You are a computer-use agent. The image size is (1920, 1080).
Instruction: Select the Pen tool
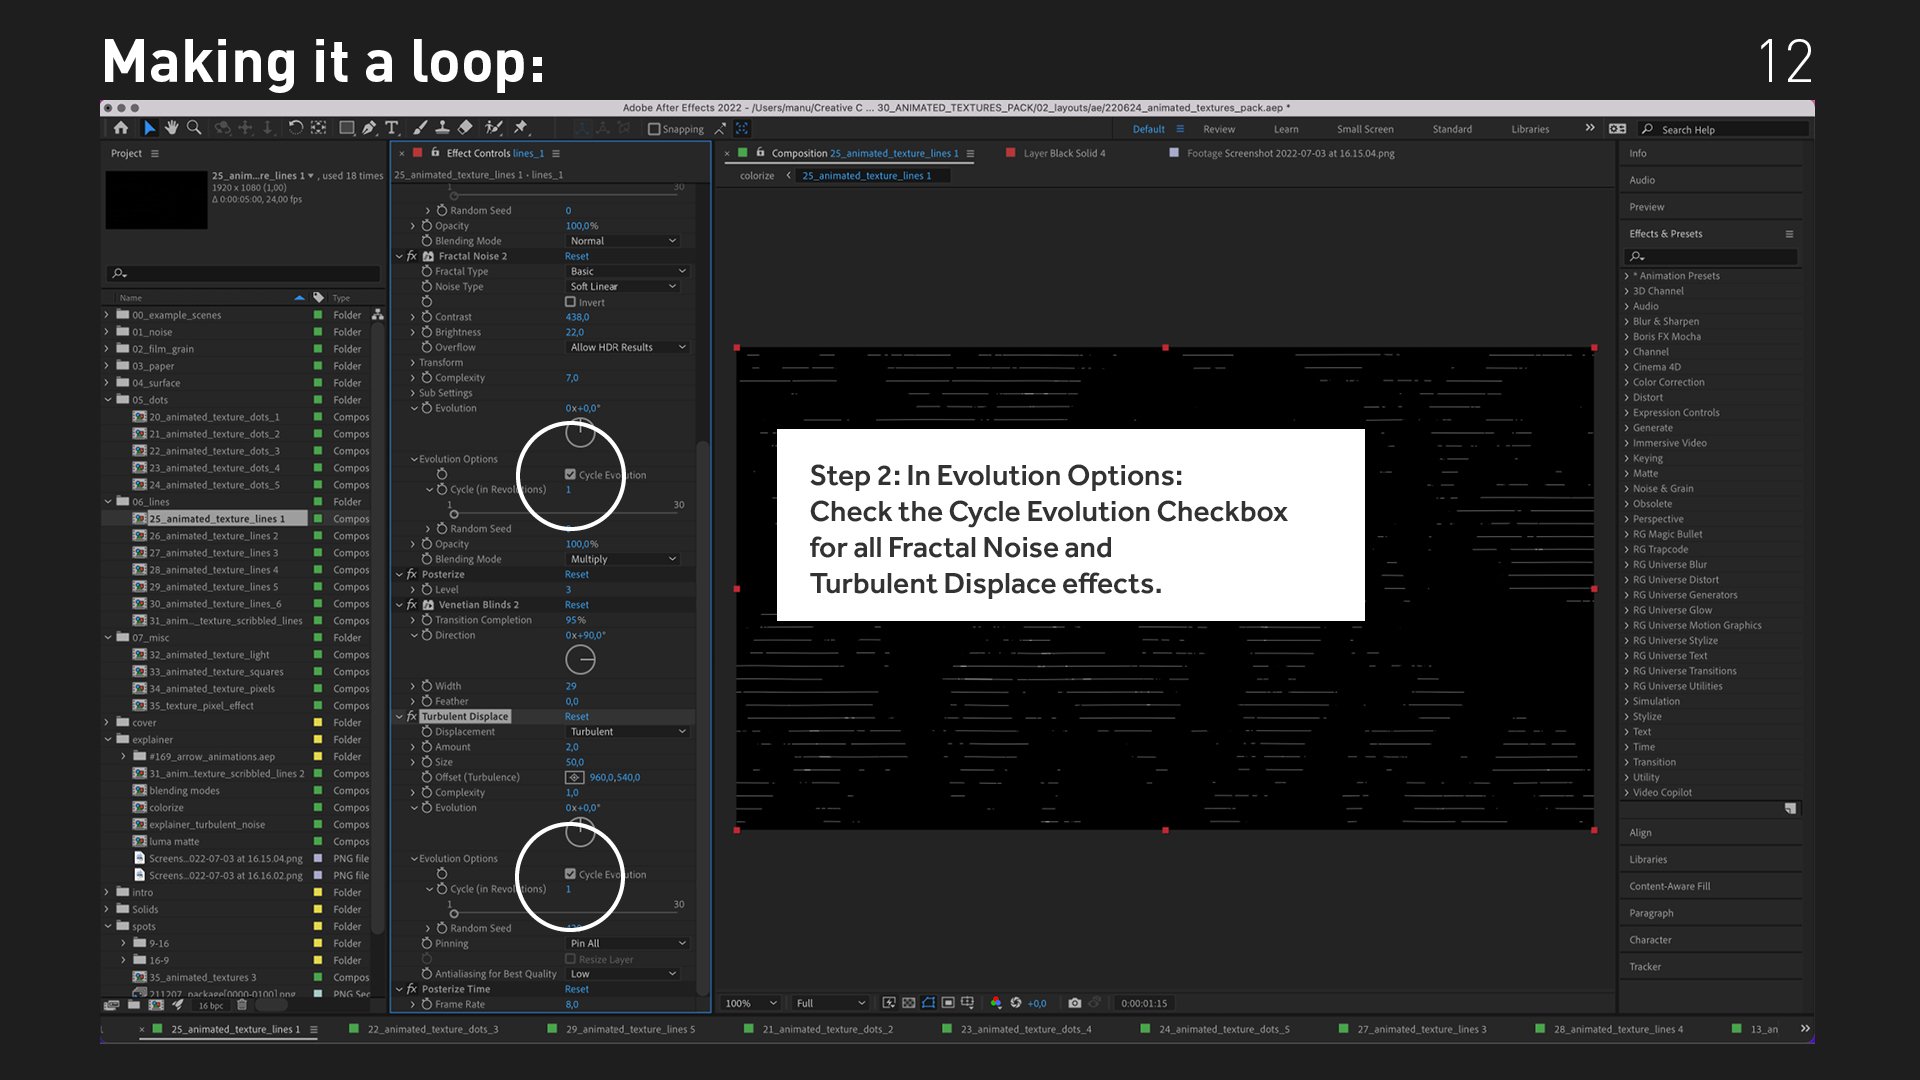(369, 128)
